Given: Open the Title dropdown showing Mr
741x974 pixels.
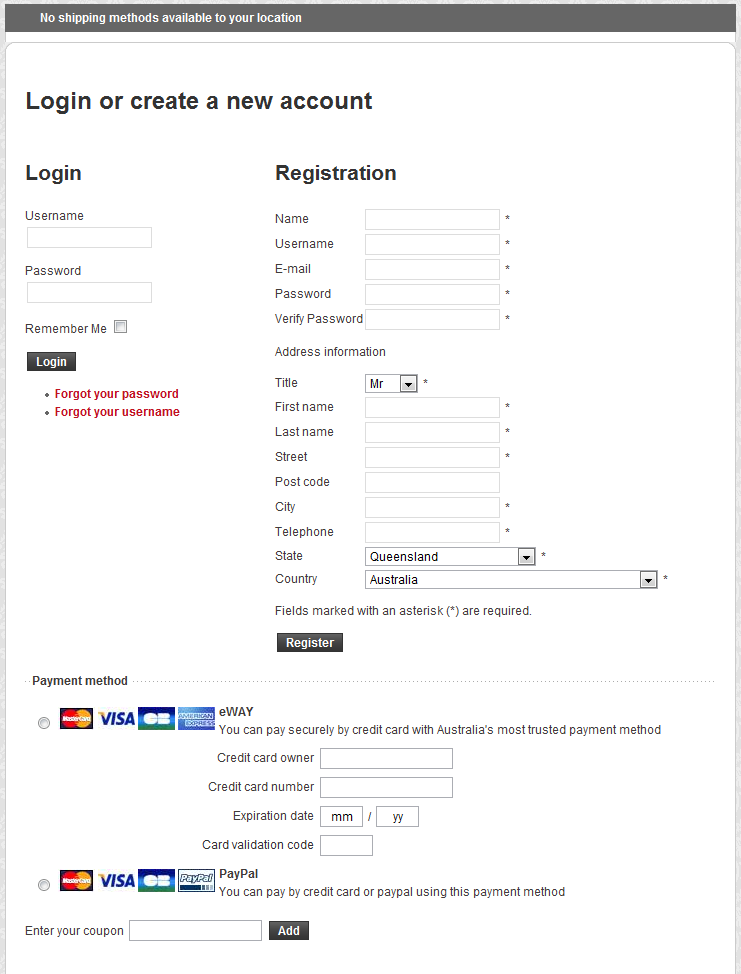Looking at the screenshot, I should pos(391,384).
